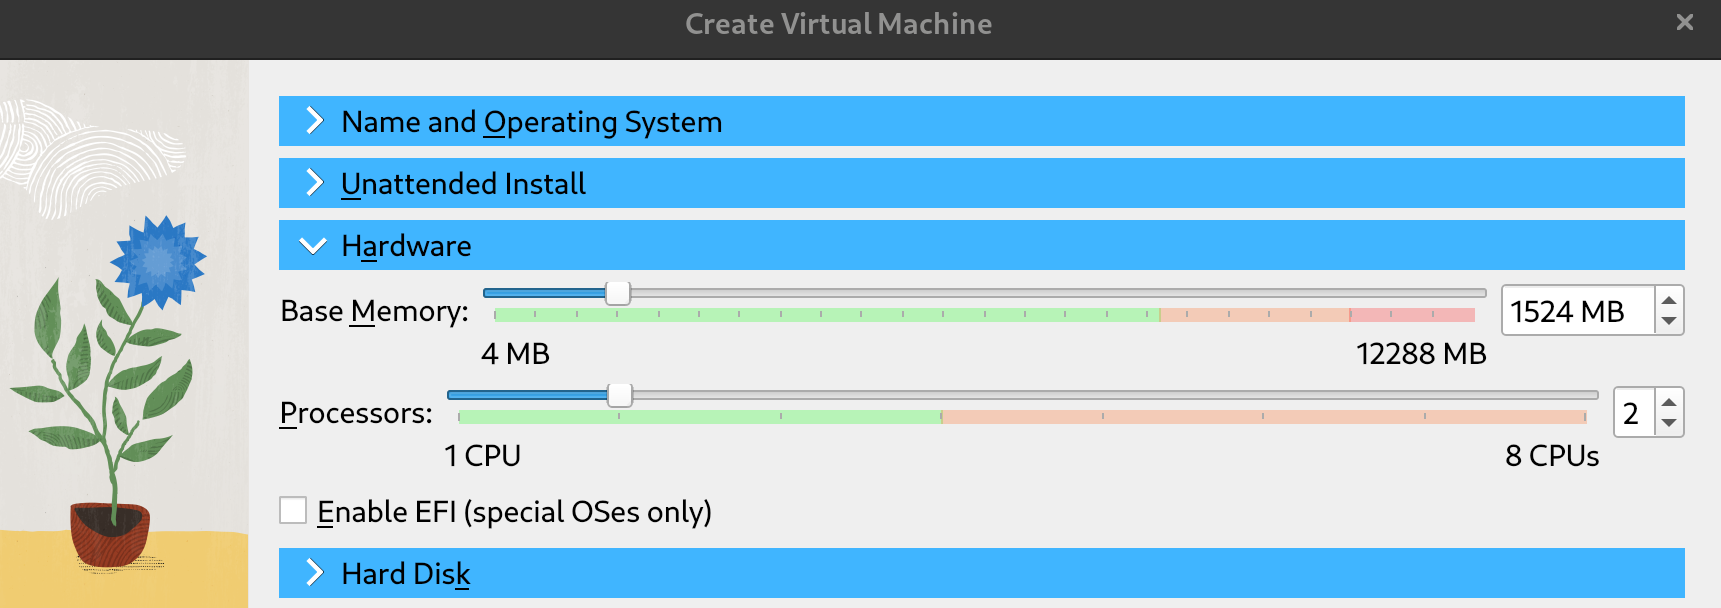Open the Name and Operating System section
This screenshot has height=608, width=1721.
pyautogui.click(x=531, y=121)
